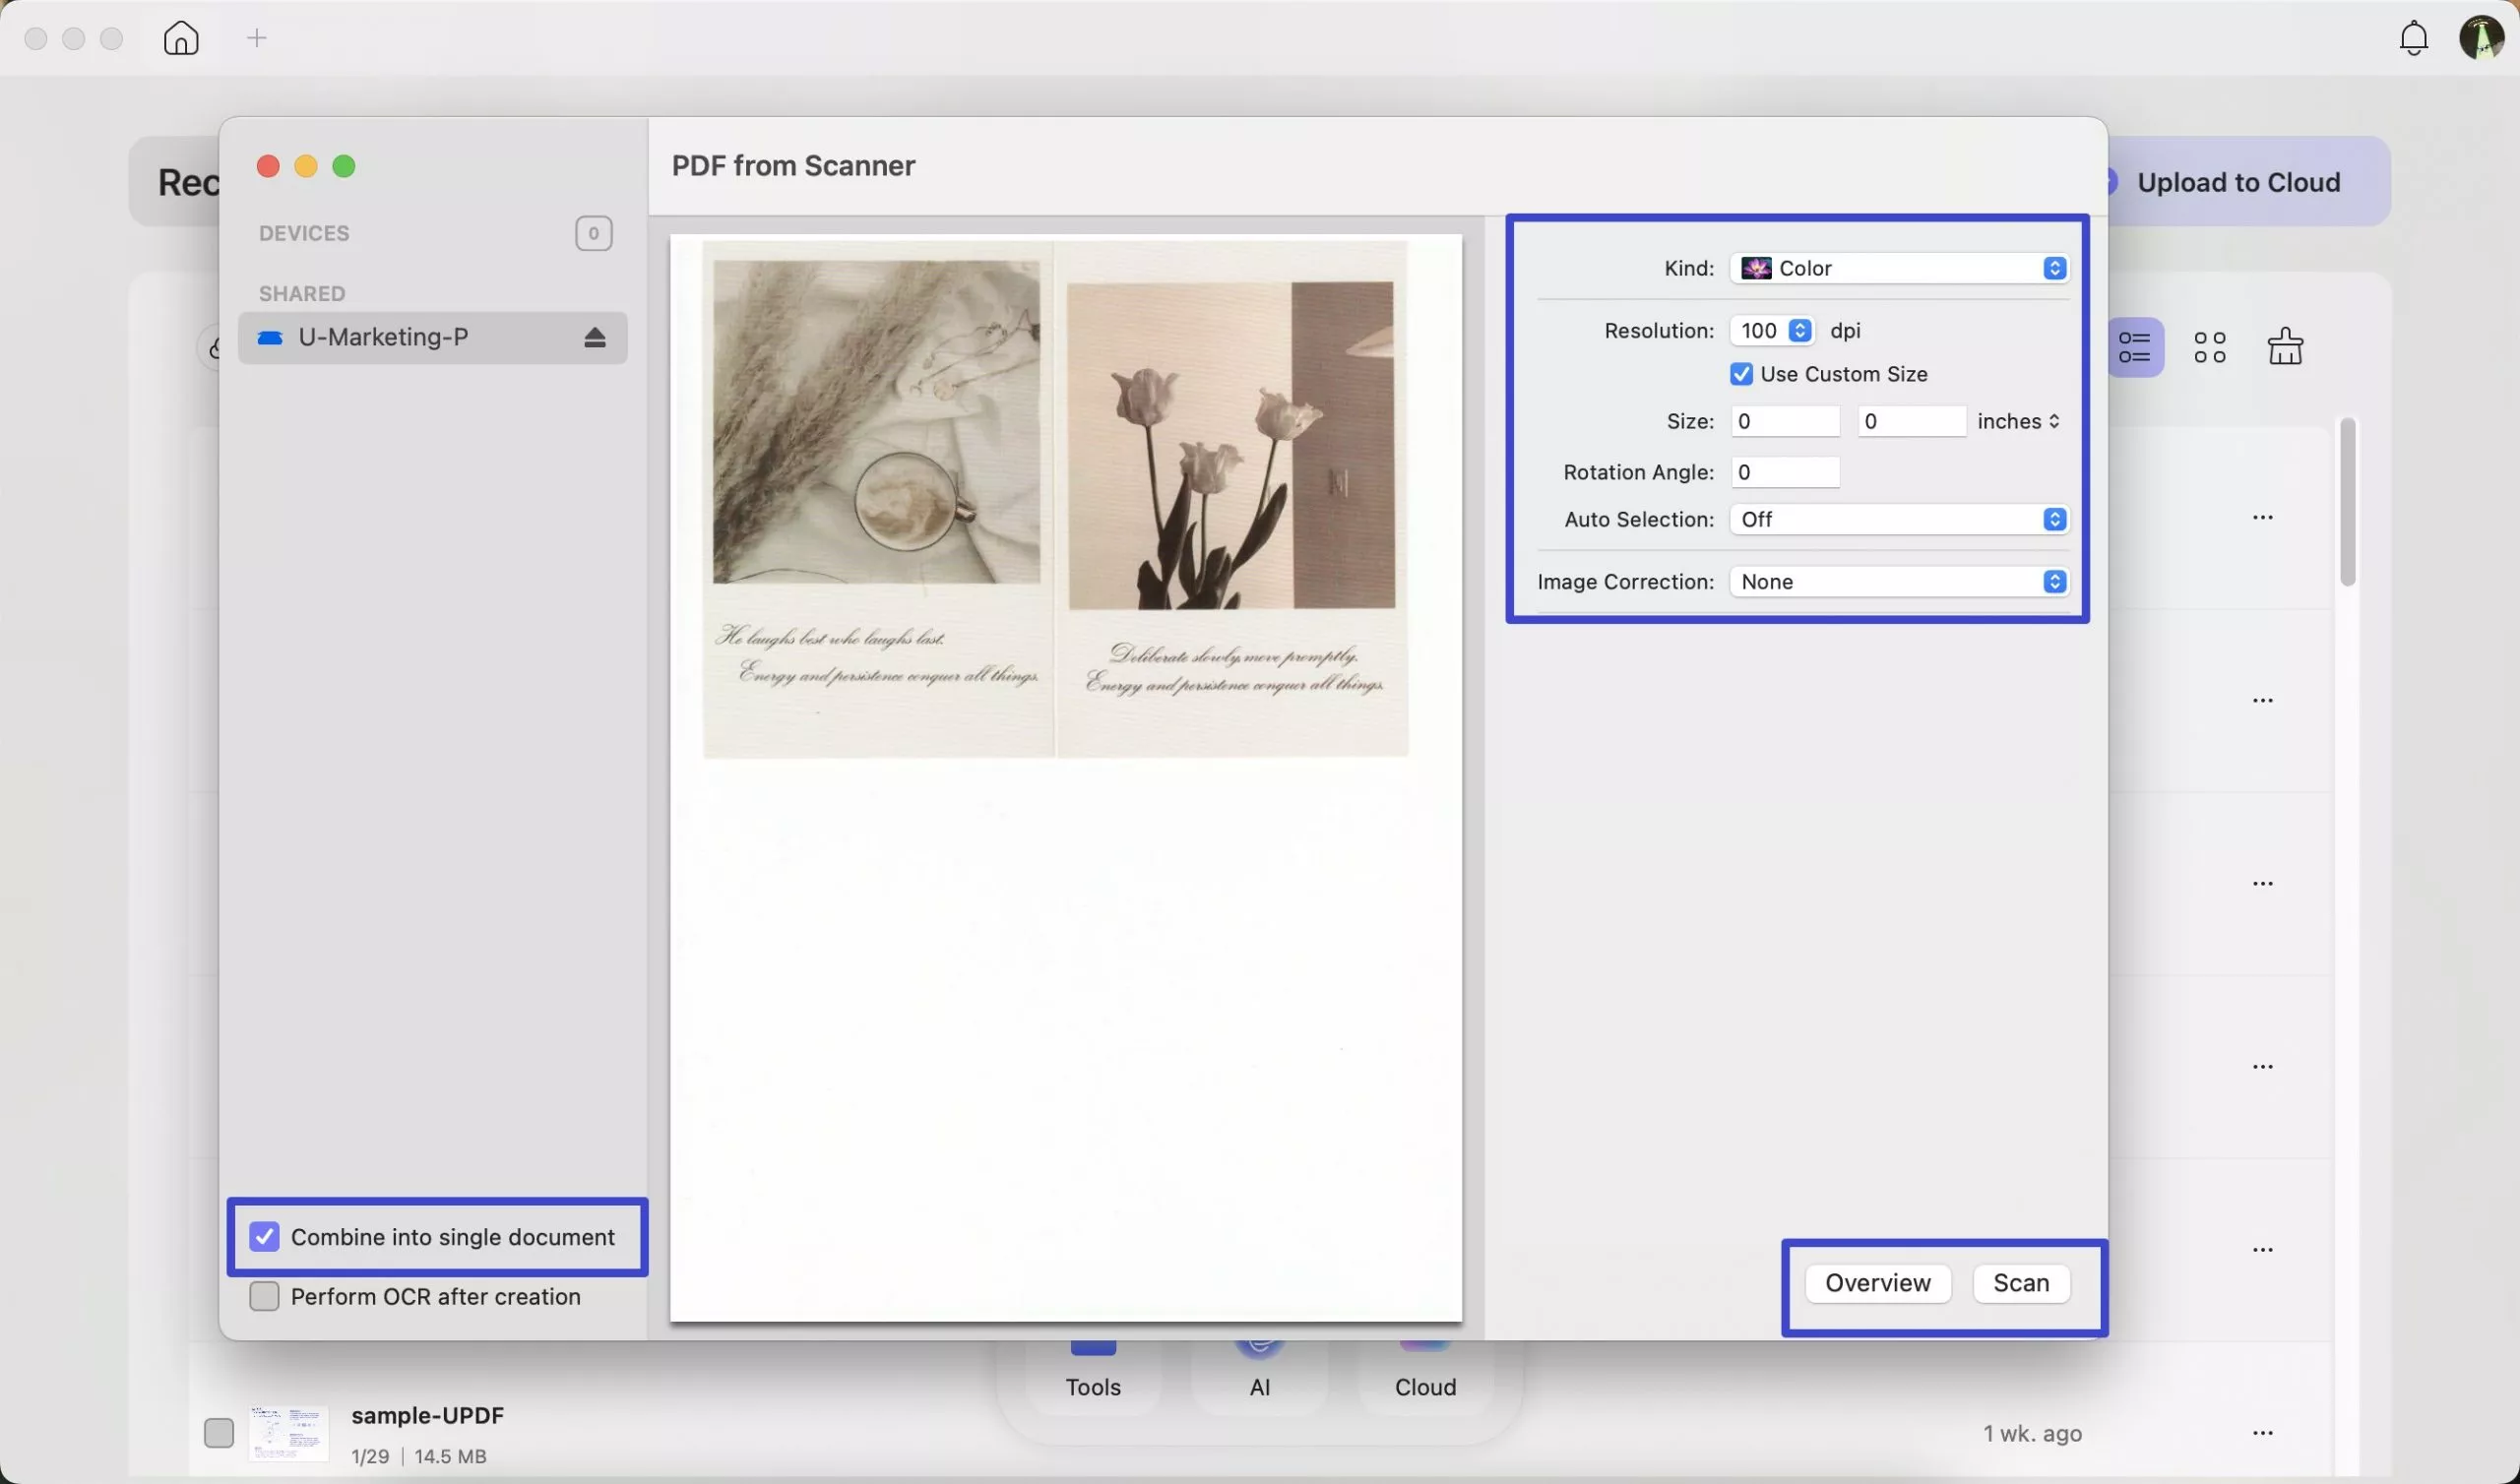Image resolution: width=2520 pixels, height=1484 pixels.
Task: Open notifications bell icon
Action: tap(2413, 38)
